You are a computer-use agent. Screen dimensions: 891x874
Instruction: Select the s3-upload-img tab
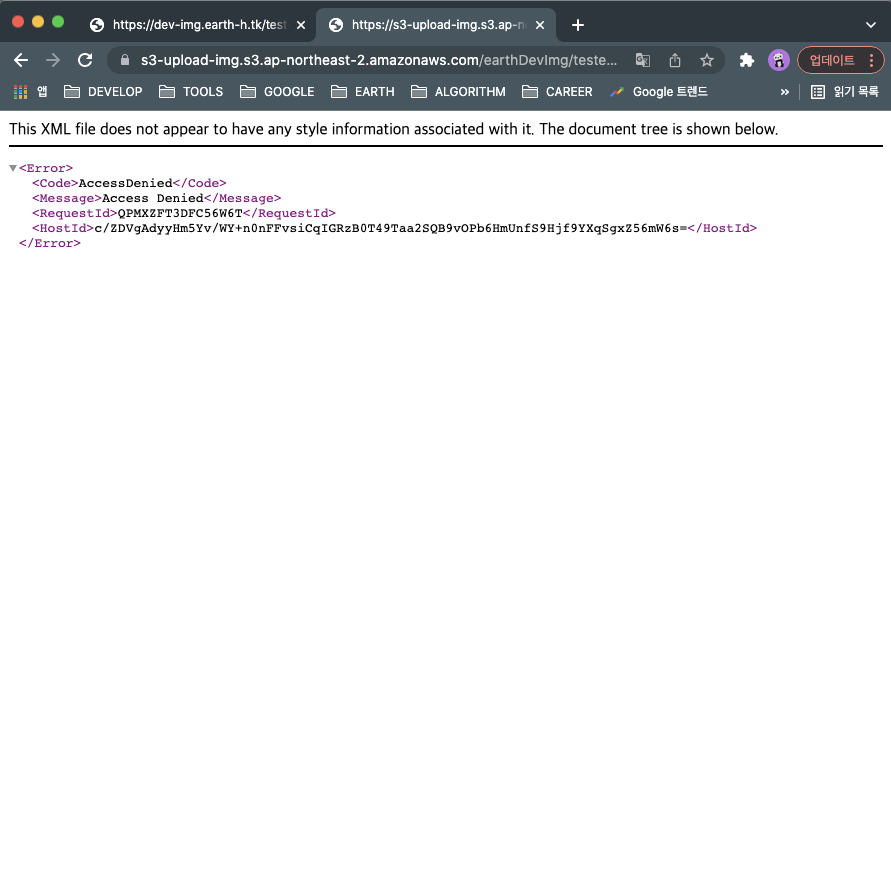pos(438,25)
